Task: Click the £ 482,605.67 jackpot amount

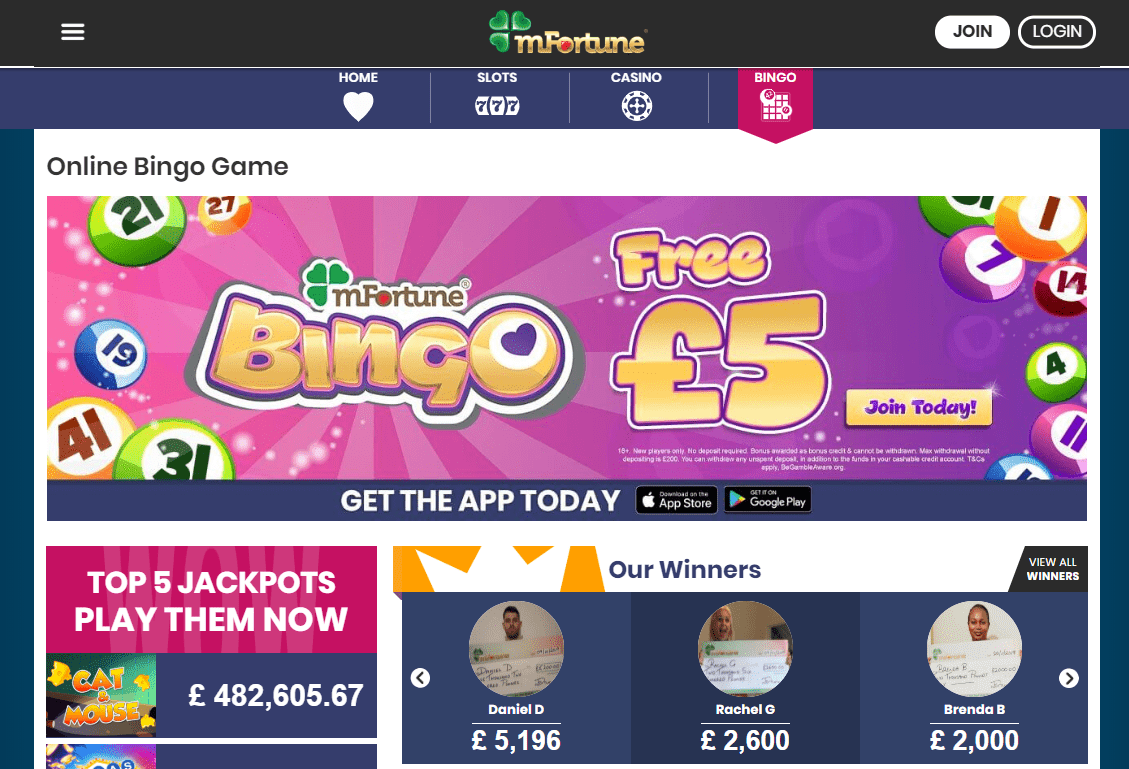Action: pos(276,696)
